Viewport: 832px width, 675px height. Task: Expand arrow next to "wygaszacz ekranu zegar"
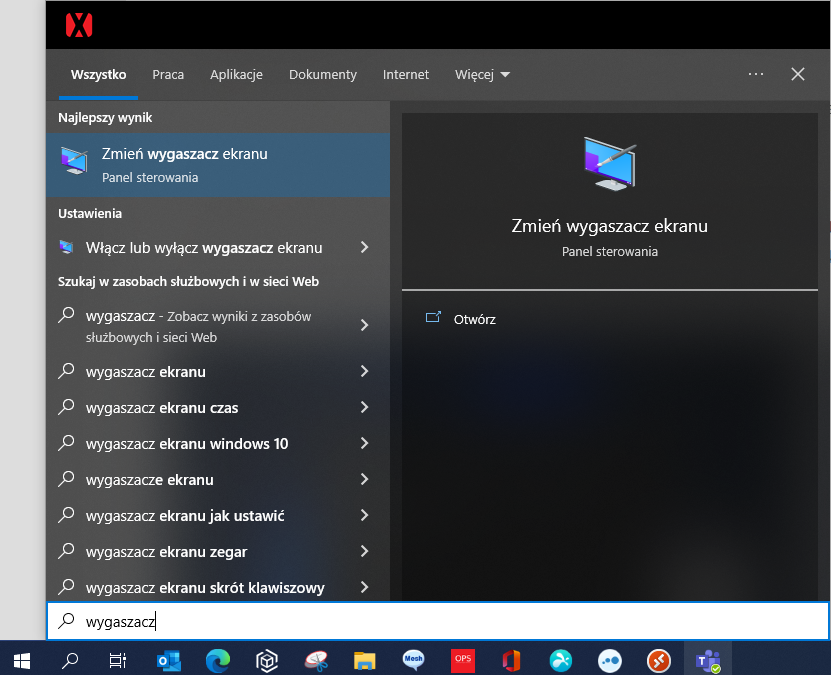pyautogui.click(x=365, y=551)
